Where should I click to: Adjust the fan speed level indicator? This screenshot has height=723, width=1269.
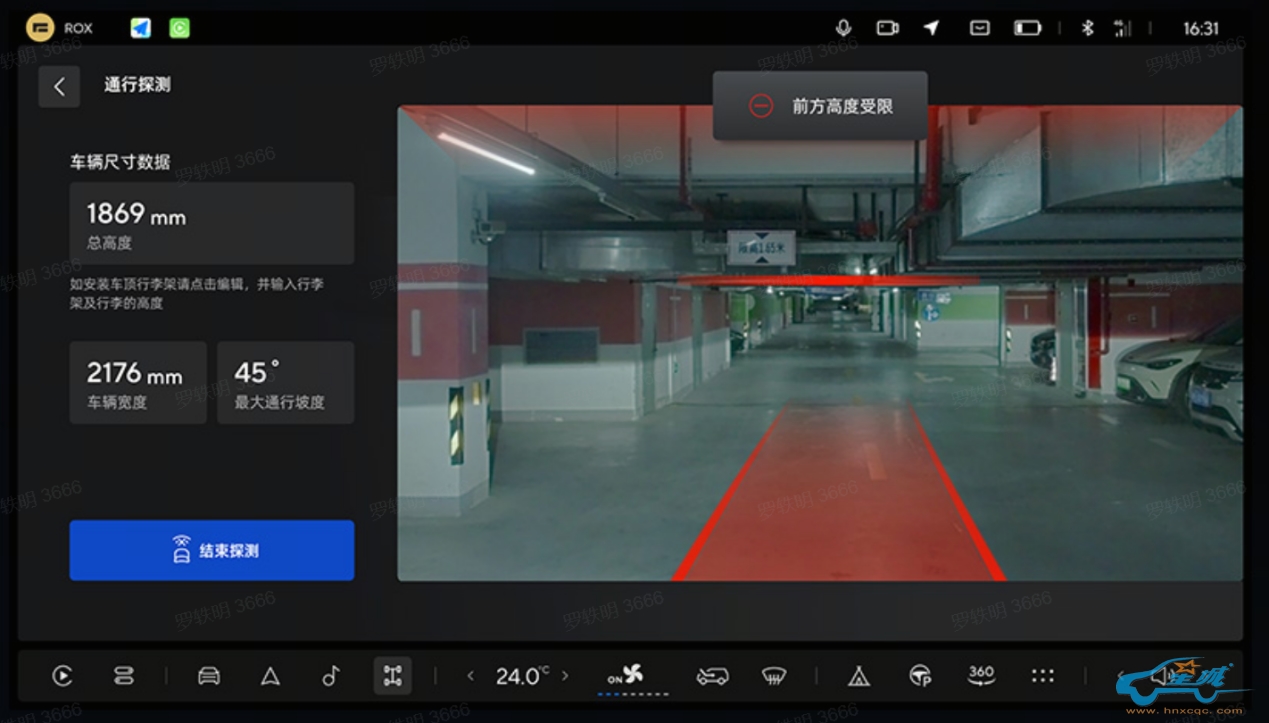pos(632,693)
